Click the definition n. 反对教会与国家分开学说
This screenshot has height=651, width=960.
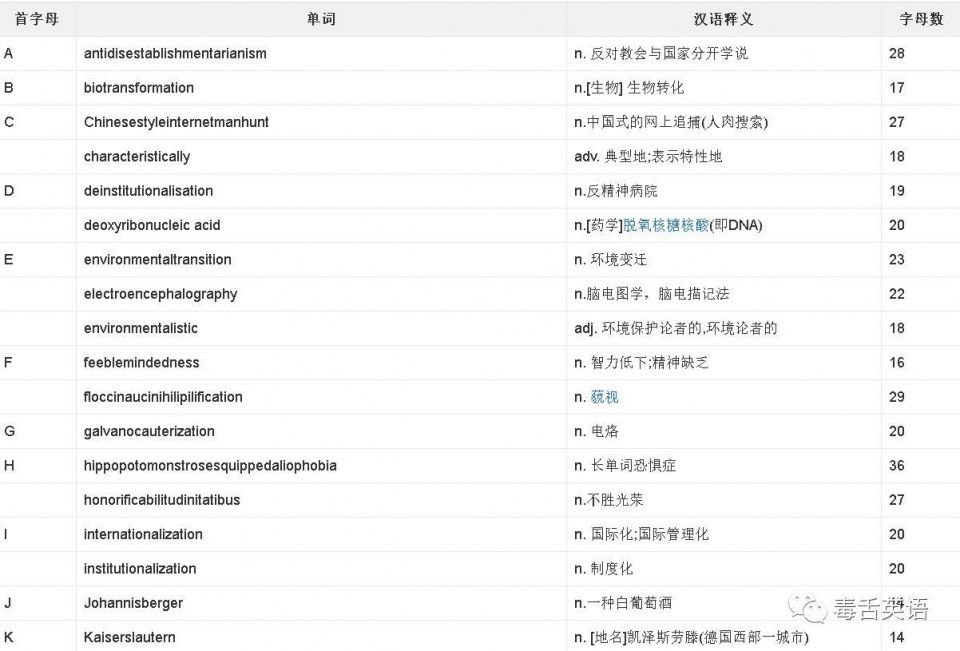(661, 53)
